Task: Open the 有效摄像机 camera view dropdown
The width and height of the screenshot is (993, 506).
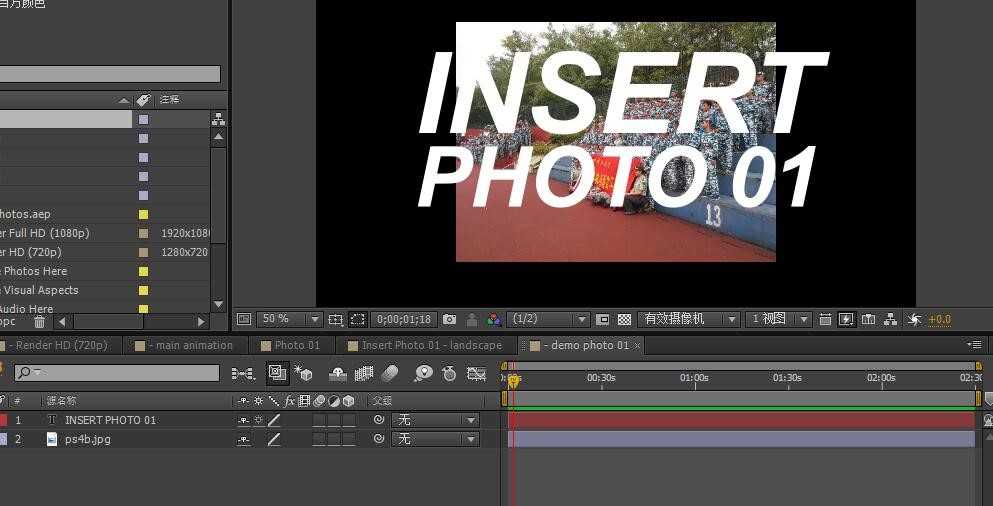Action: point(688,320)
